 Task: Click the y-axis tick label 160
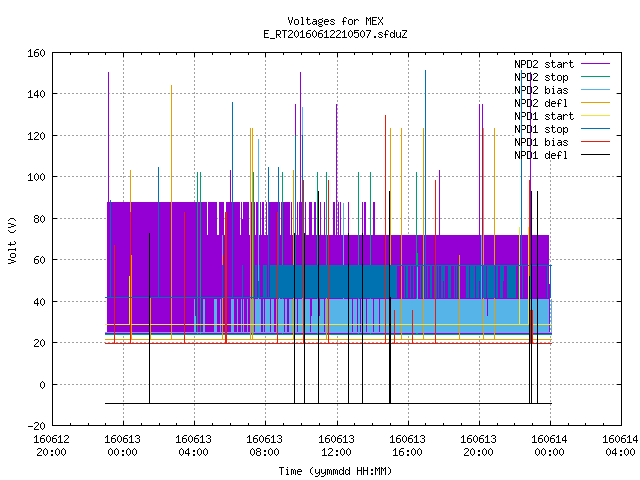(x=36, y=53)
